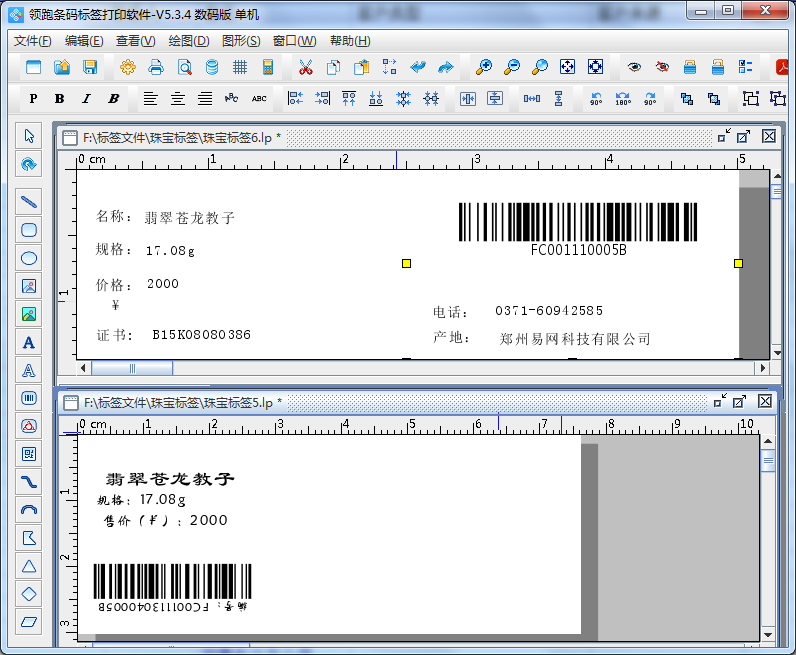Open the 绘图(D) menu
This screenshot has width=796, height=655.
(188, 41)
